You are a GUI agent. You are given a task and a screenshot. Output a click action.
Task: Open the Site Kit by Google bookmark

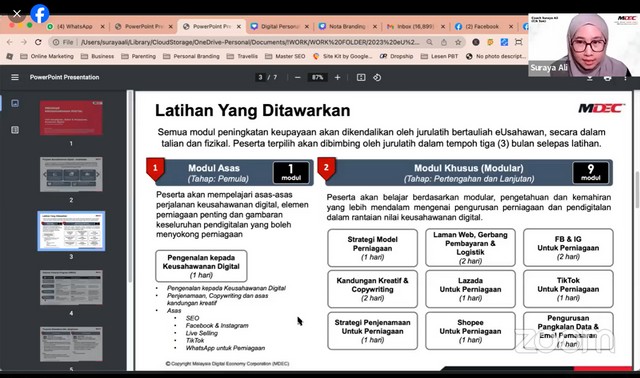(343, 56)
